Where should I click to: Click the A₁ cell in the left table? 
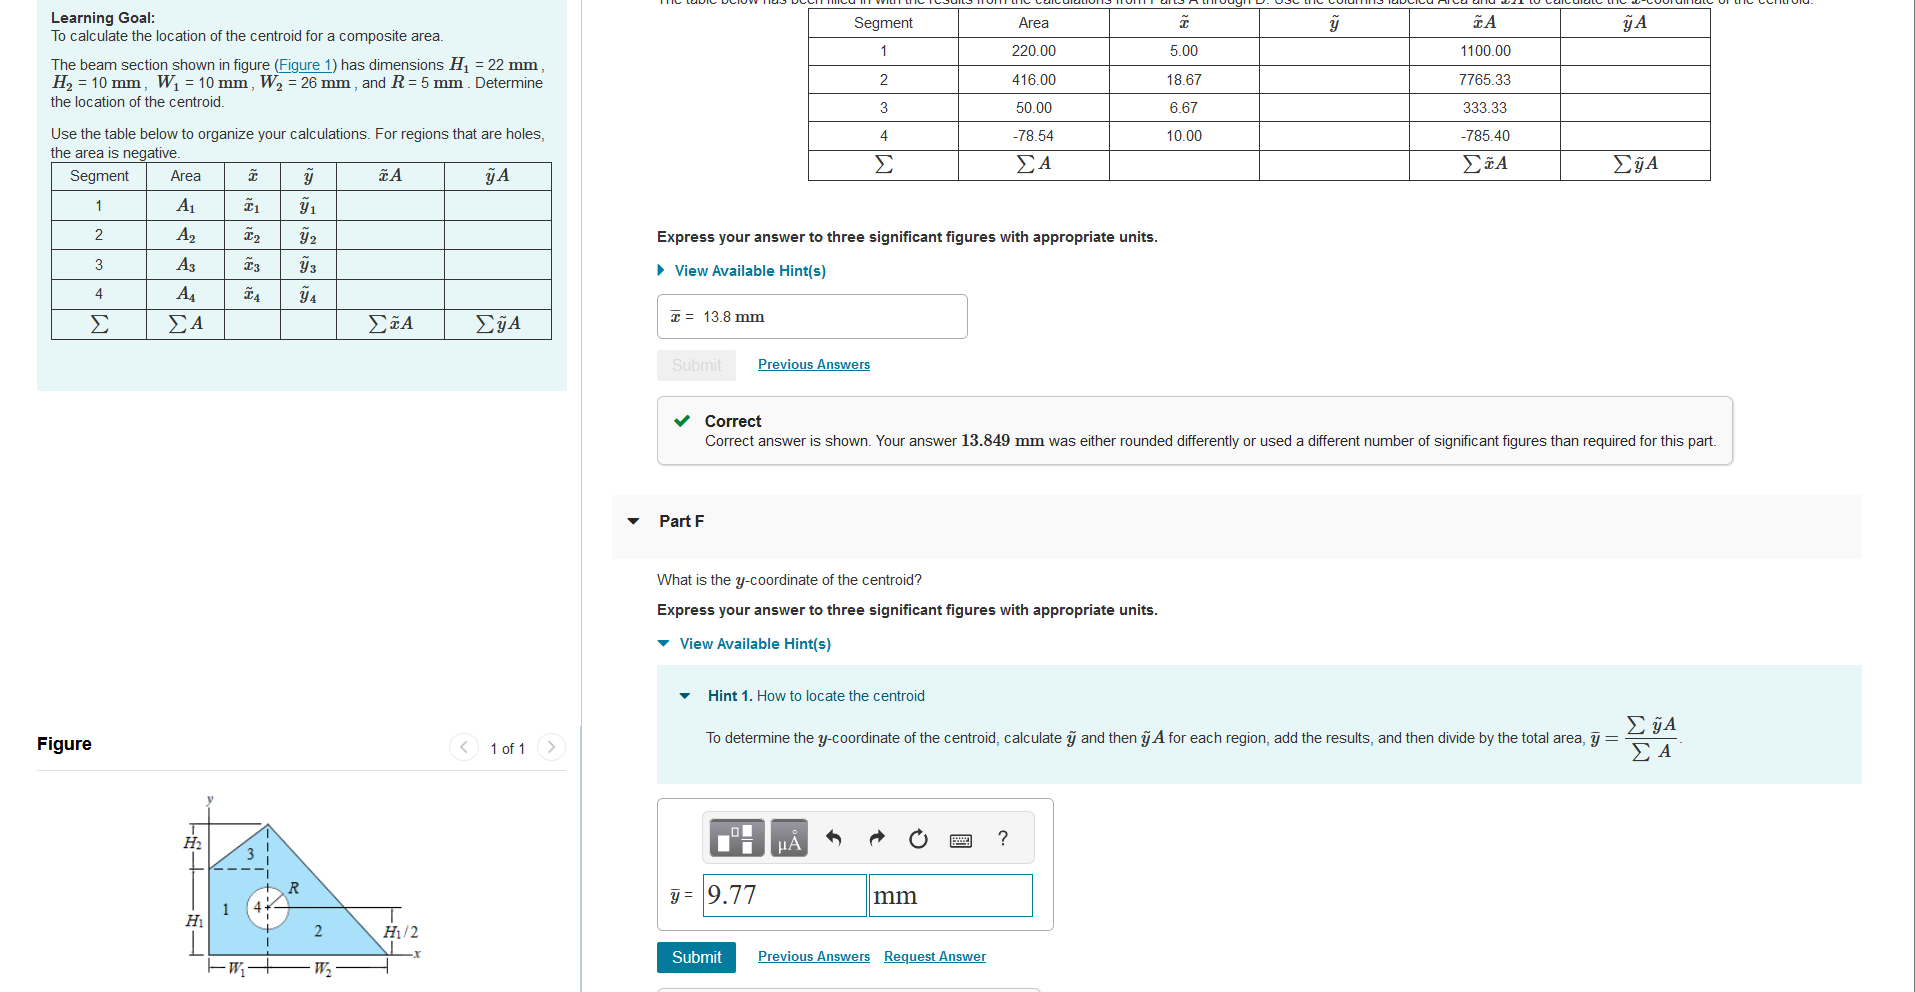pyautogui.click(x=186, y=206)
